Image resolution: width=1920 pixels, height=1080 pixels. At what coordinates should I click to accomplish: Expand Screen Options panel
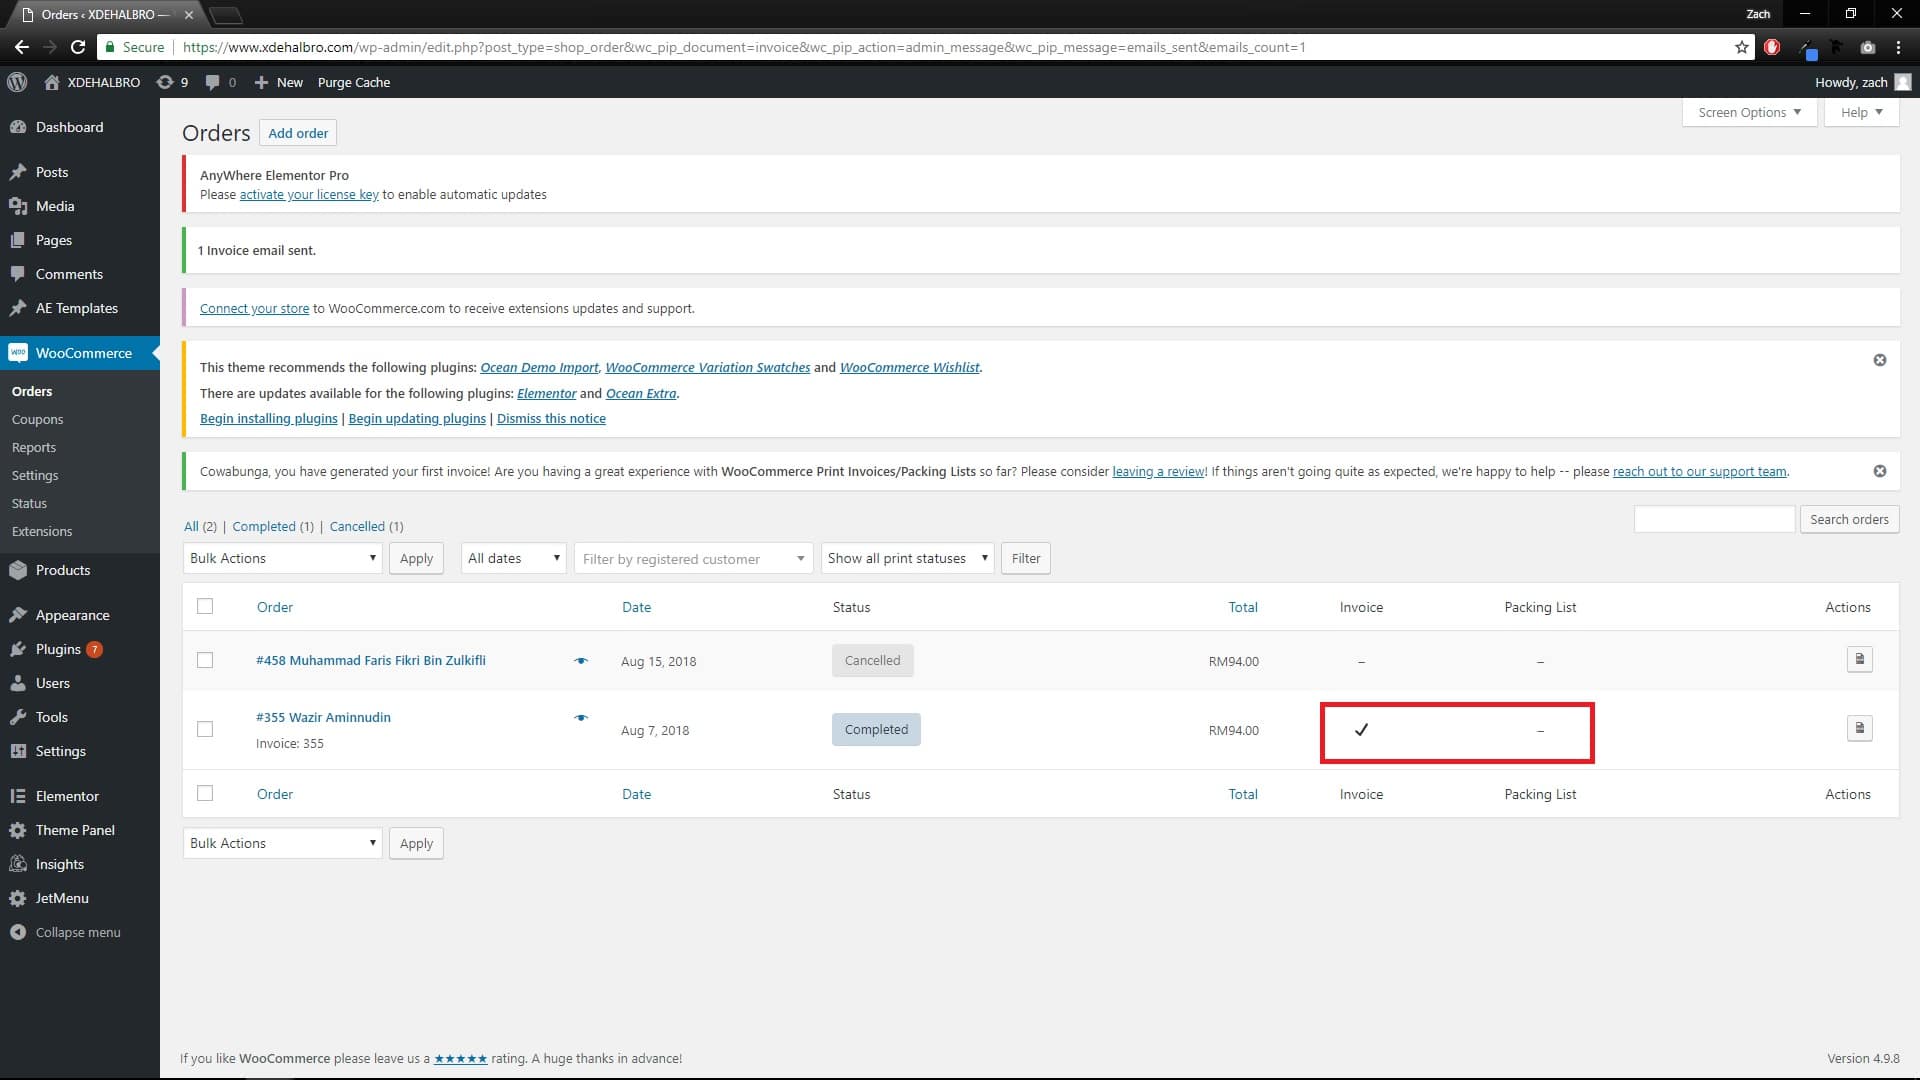point(1749,112)
